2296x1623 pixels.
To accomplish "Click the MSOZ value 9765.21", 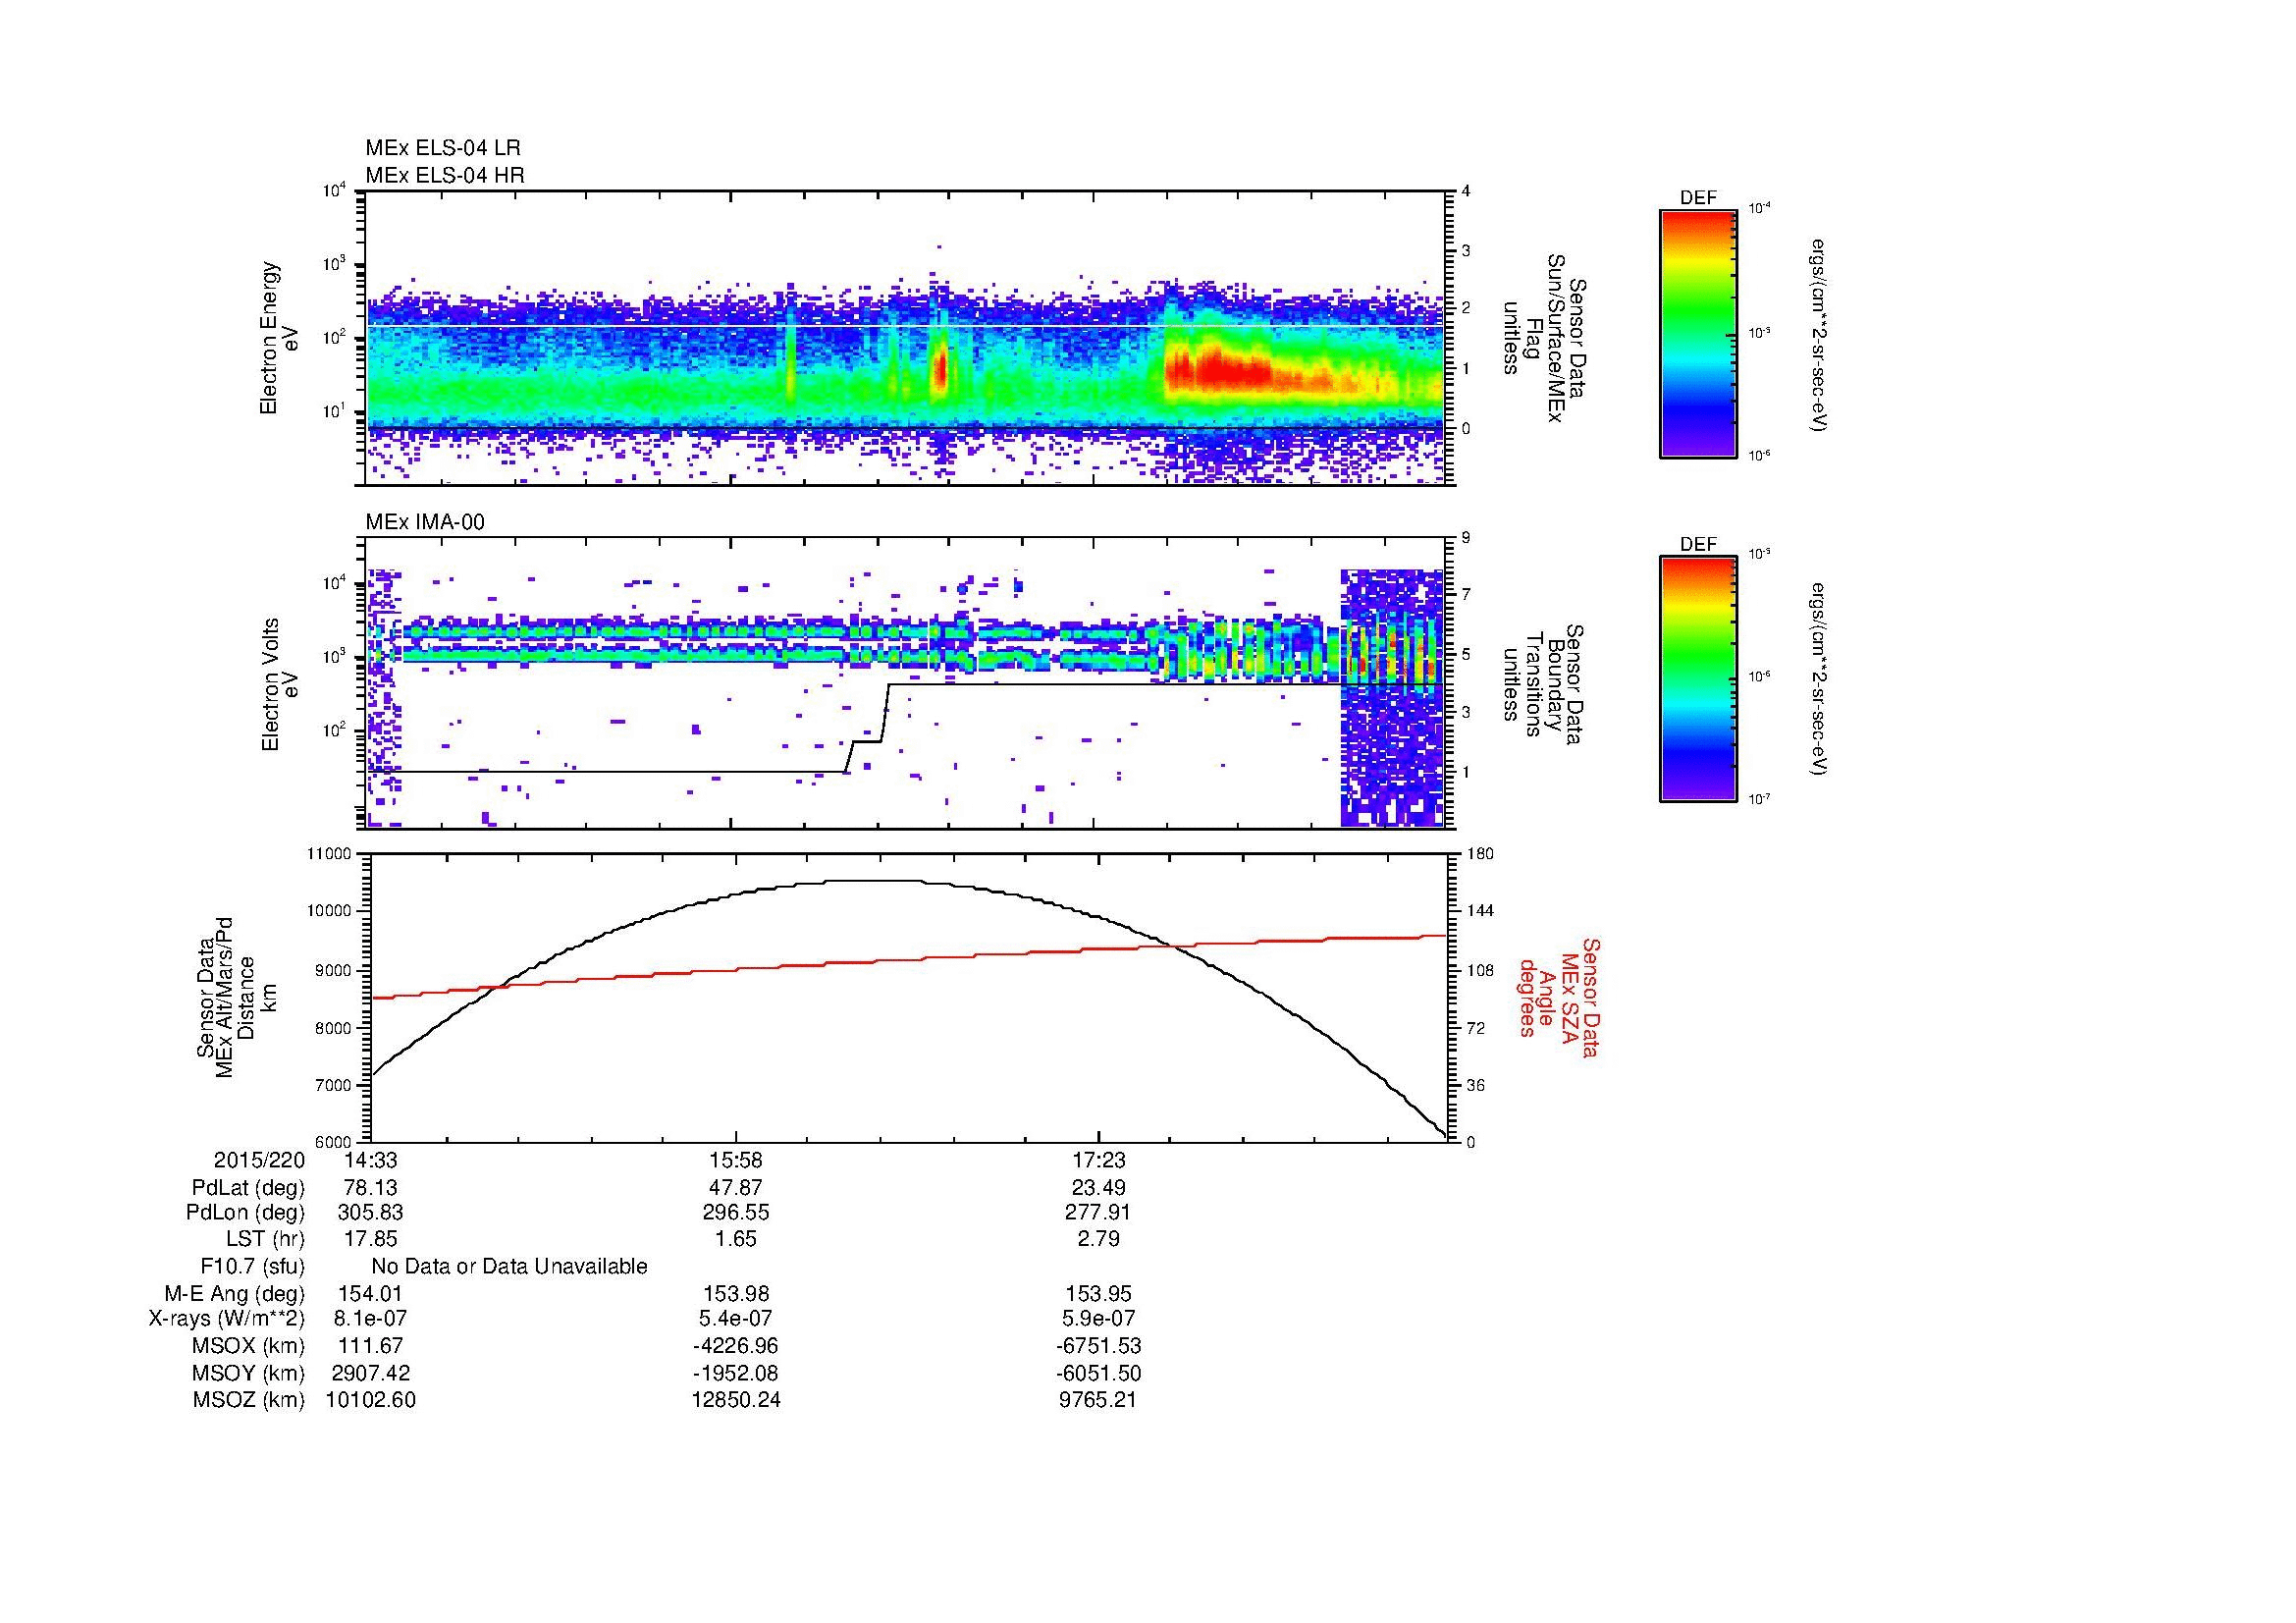I will tap(1098, 1400).
